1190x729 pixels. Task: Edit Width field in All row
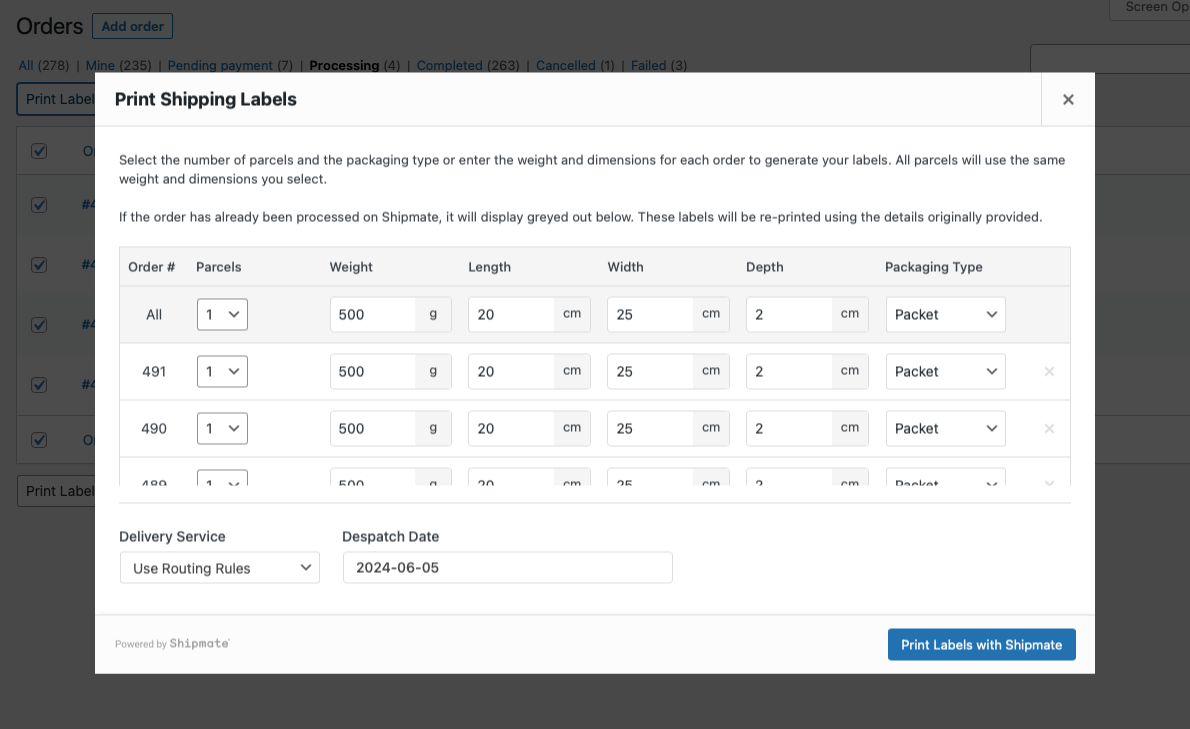tap(651, 314)
